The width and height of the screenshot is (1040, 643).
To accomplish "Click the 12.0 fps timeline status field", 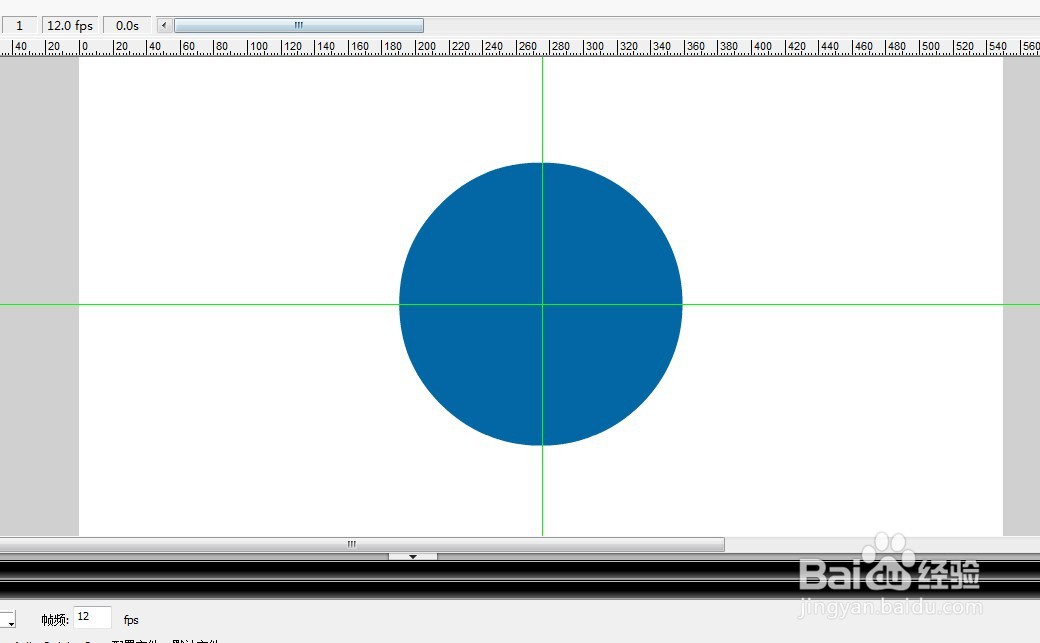I will point(70,26).
